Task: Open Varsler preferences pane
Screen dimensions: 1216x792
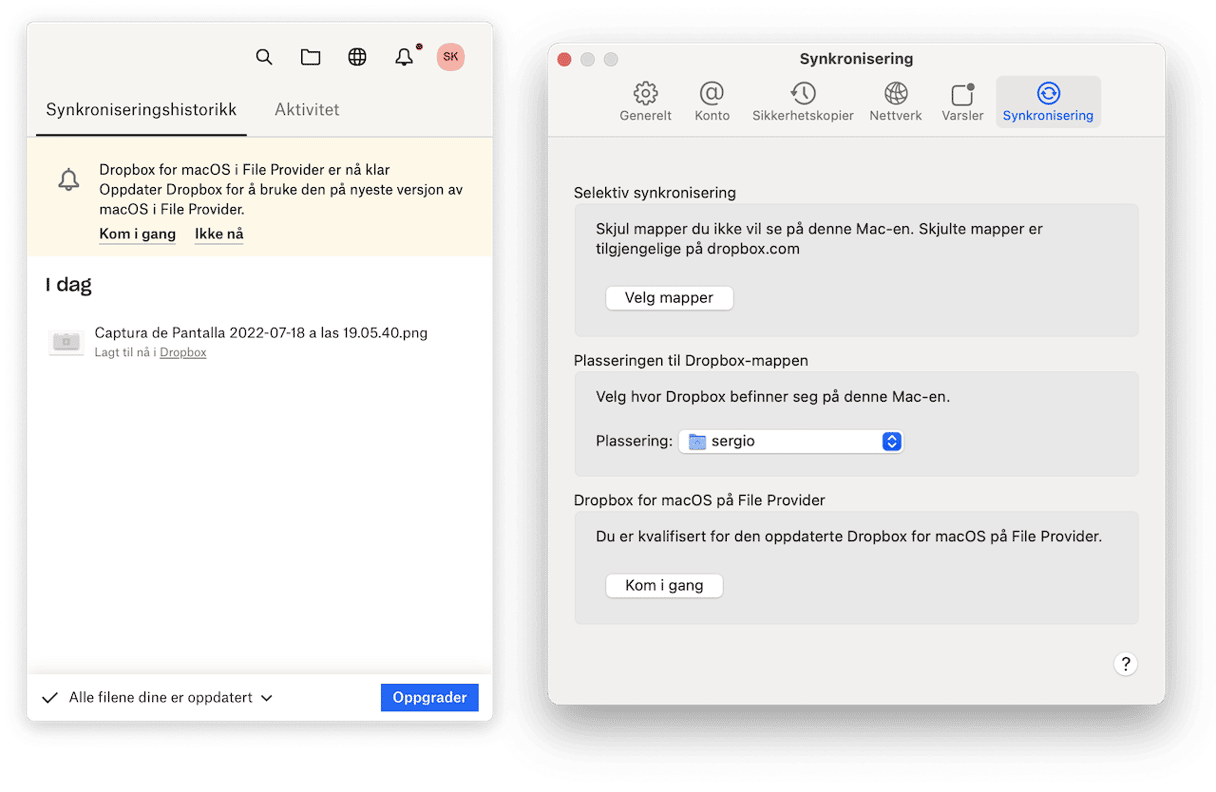Action: pyautogui.click(x=962, y=102)
